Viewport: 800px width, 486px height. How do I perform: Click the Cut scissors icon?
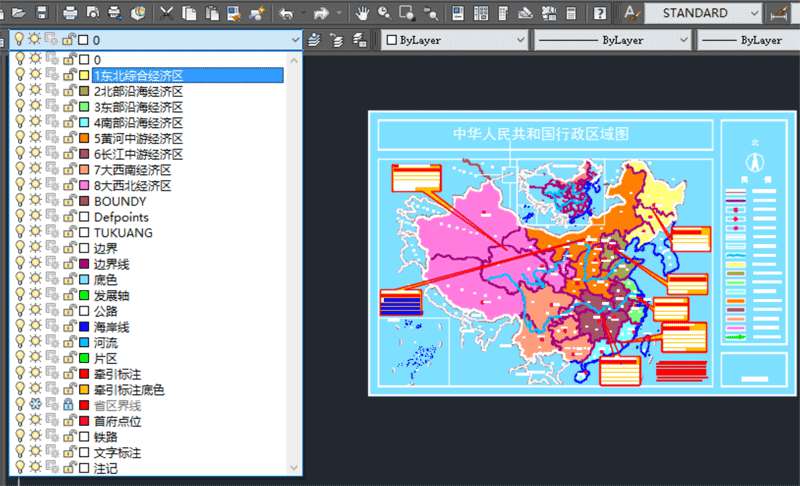(166, 13)
